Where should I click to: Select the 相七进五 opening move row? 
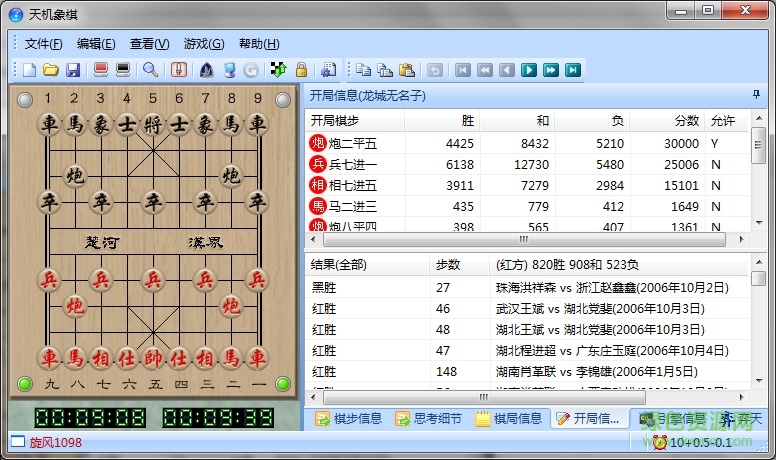tap(527, 186)
